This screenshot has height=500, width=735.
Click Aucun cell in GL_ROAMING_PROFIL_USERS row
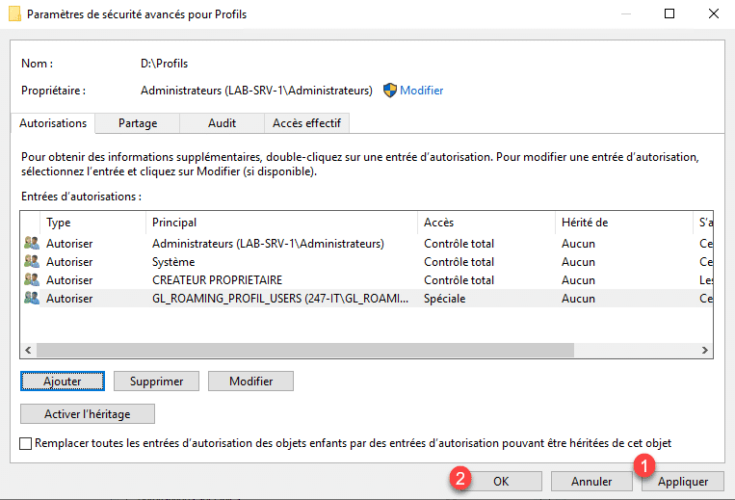[x=578, y=299]
